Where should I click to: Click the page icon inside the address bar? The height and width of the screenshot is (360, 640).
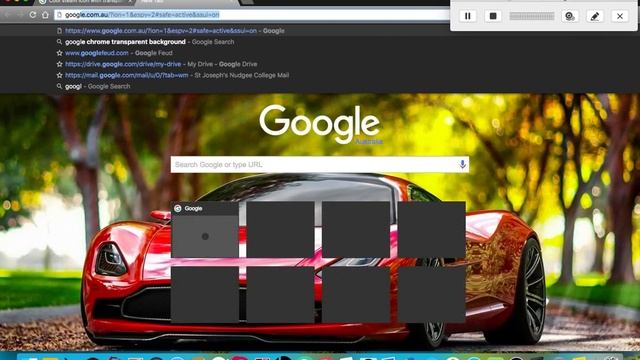[60, 15]
